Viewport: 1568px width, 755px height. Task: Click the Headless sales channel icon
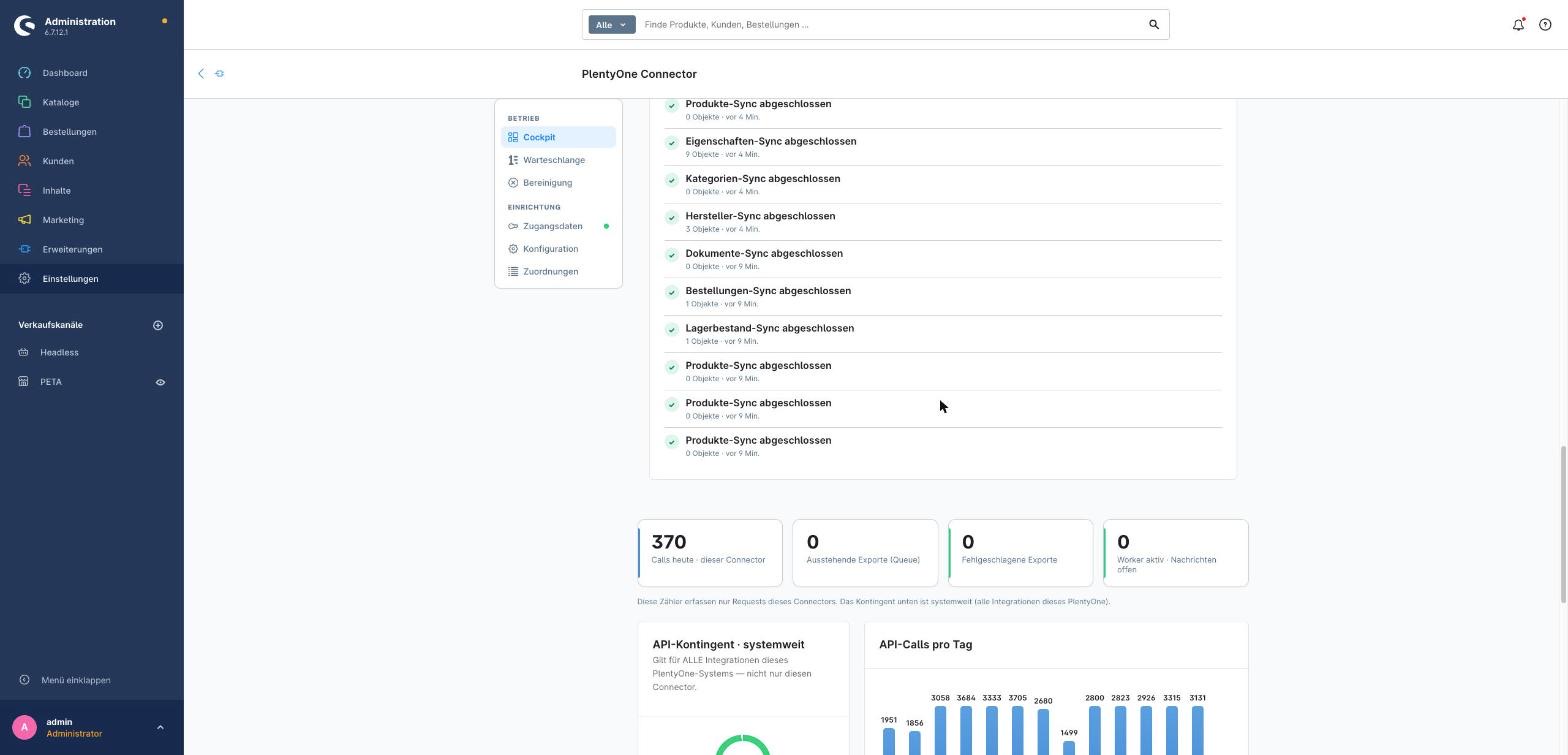coord(23,352)
